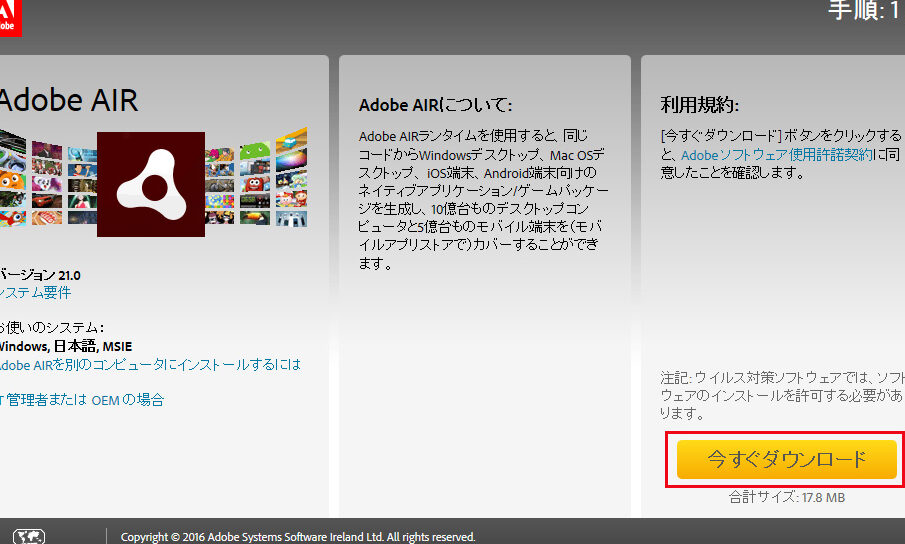Click the Adobe AIR page heading
The image size is (905, 544).
68,101
